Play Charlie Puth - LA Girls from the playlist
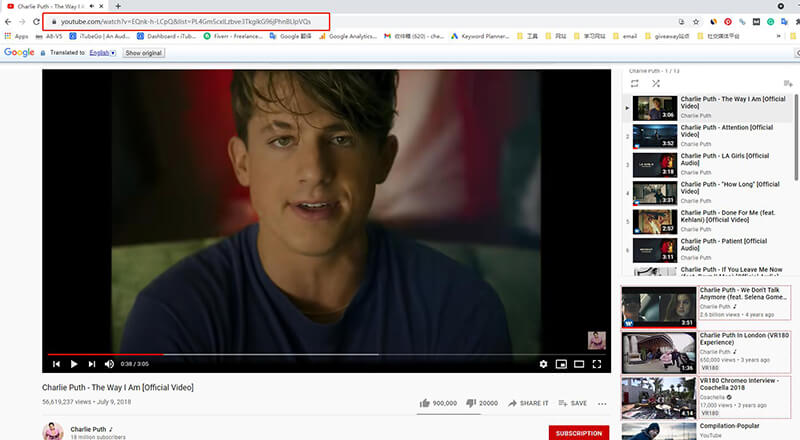The image size is (800, 440). 709,164
